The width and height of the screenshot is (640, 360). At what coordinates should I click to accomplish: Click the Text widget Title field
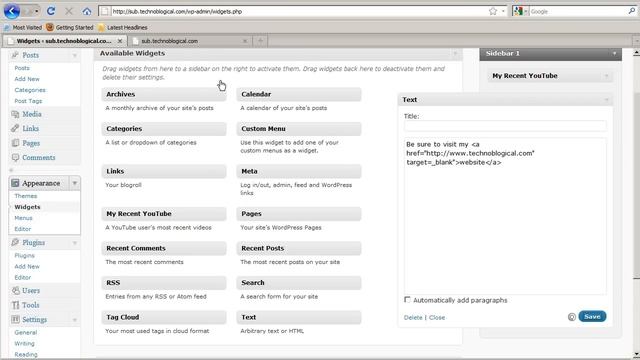505,126
